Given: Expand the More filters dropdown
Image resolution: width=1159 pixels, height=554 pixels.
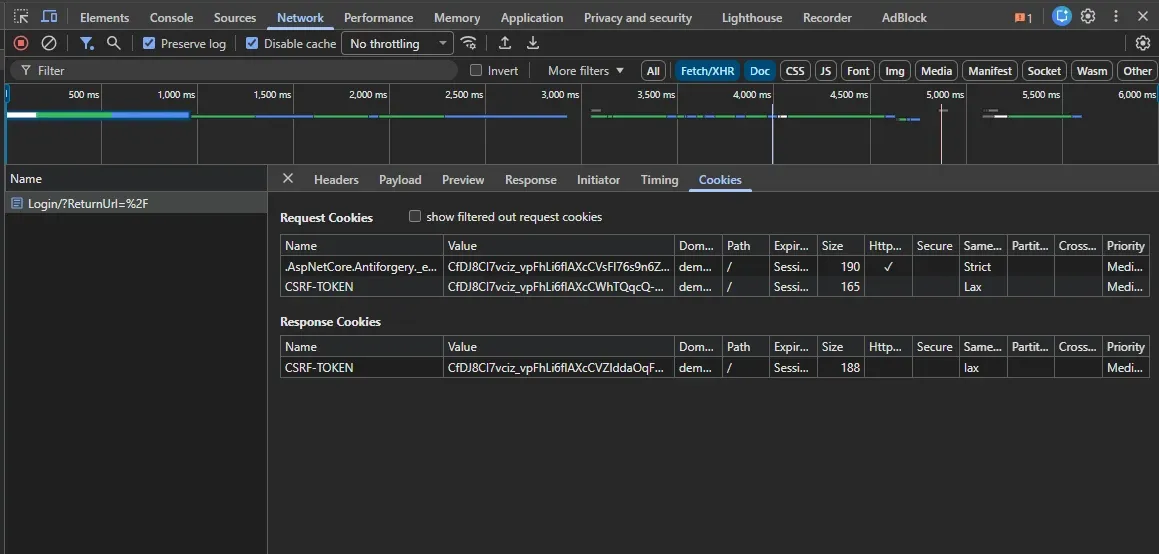Looking at the screenshot, I should [585, 71].
